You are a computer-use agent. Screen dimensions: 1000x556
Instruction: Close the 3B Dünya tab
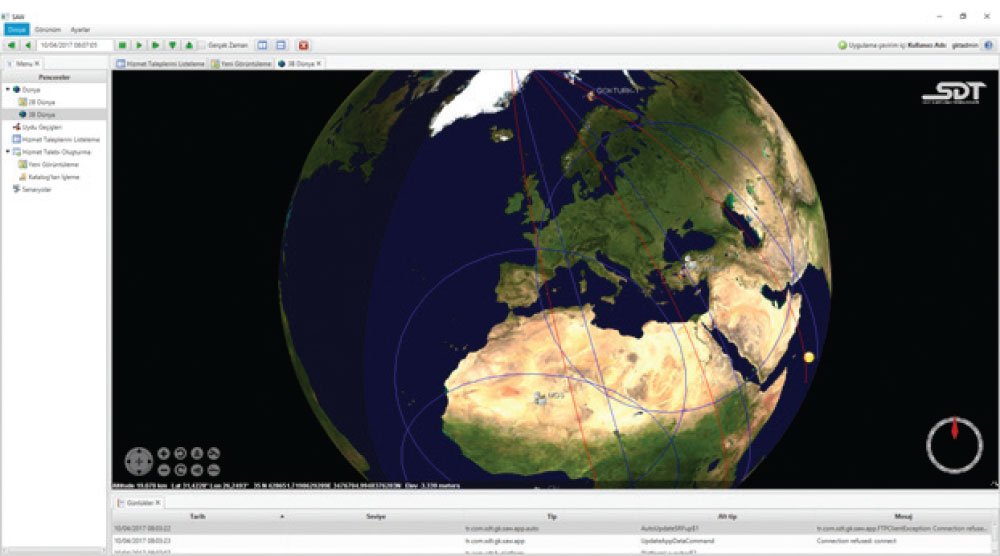320,63
